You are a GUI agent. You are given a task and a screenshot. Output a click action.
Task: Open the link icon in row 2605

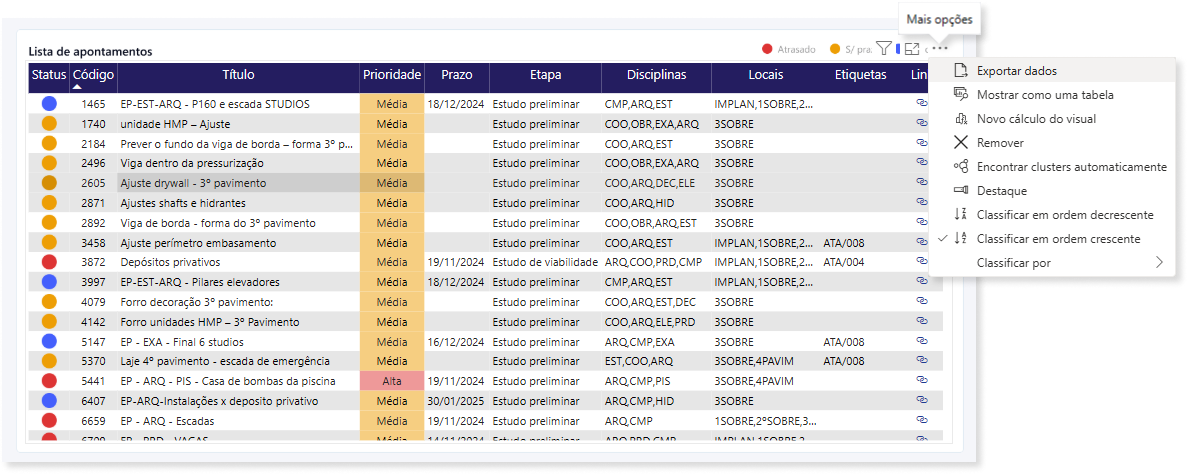click(x=921, y=182)
